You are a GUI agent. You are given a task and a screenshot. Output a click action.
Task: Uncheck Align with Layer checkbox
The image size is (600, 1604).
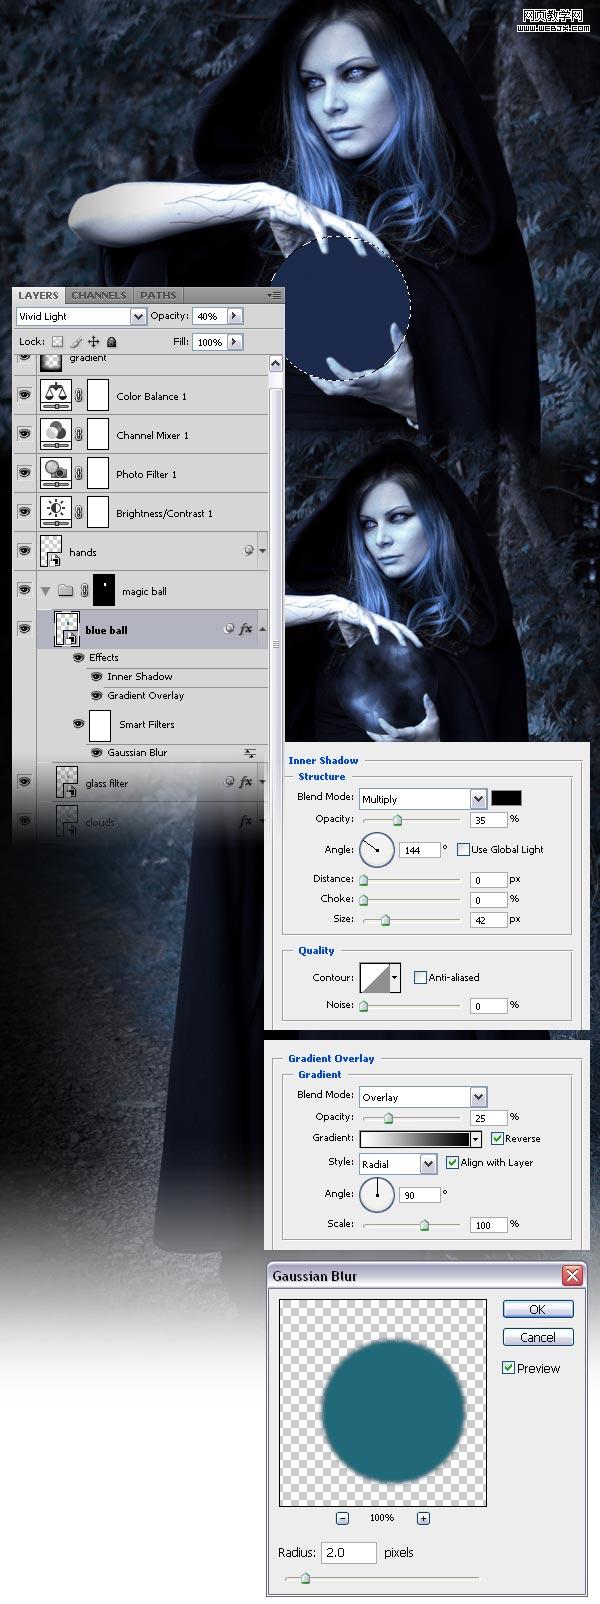pyautogui.click(x=452, y=1162)
